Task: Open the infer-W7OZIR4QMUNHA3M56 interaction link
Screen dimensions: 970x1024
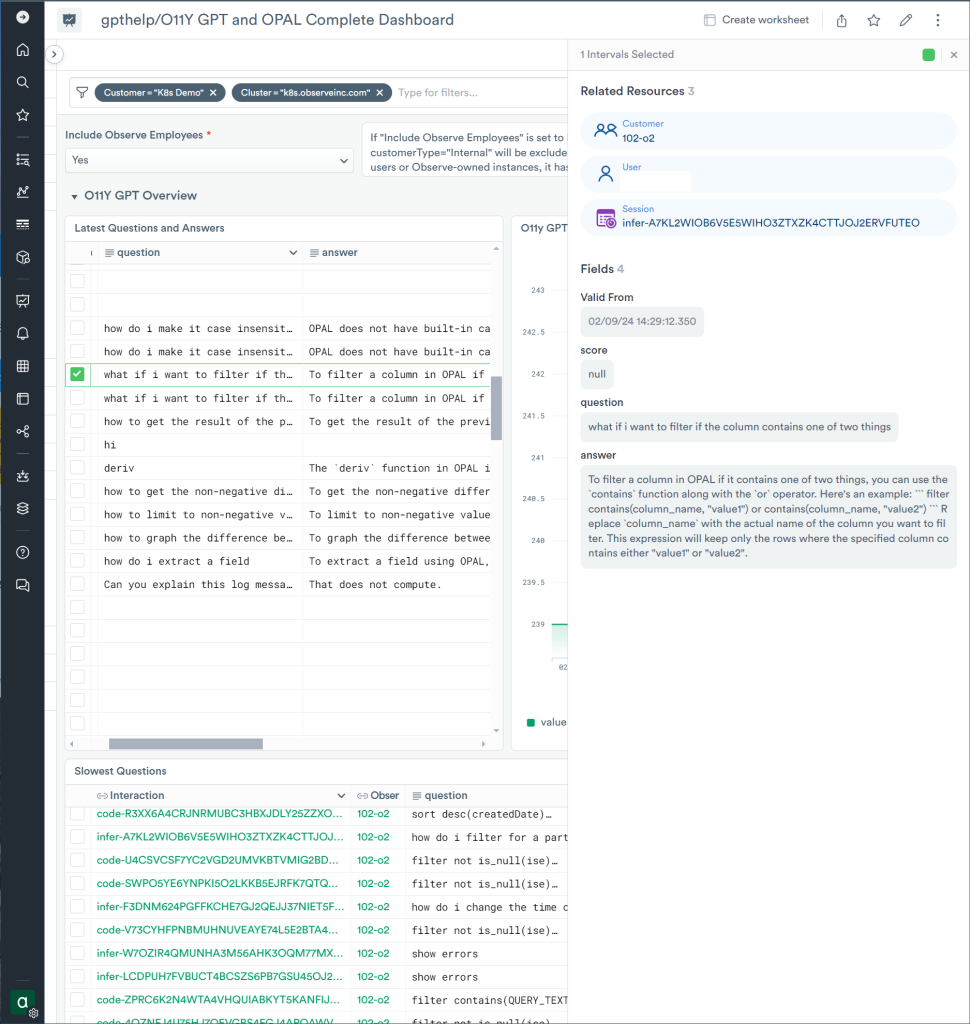Action: 219,953
